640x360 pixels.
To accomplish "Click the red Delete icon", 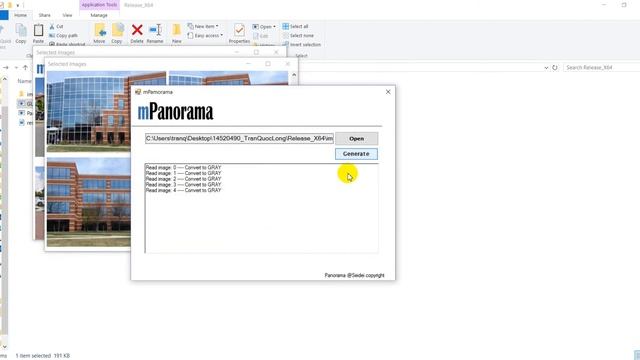I will [137, 33].
